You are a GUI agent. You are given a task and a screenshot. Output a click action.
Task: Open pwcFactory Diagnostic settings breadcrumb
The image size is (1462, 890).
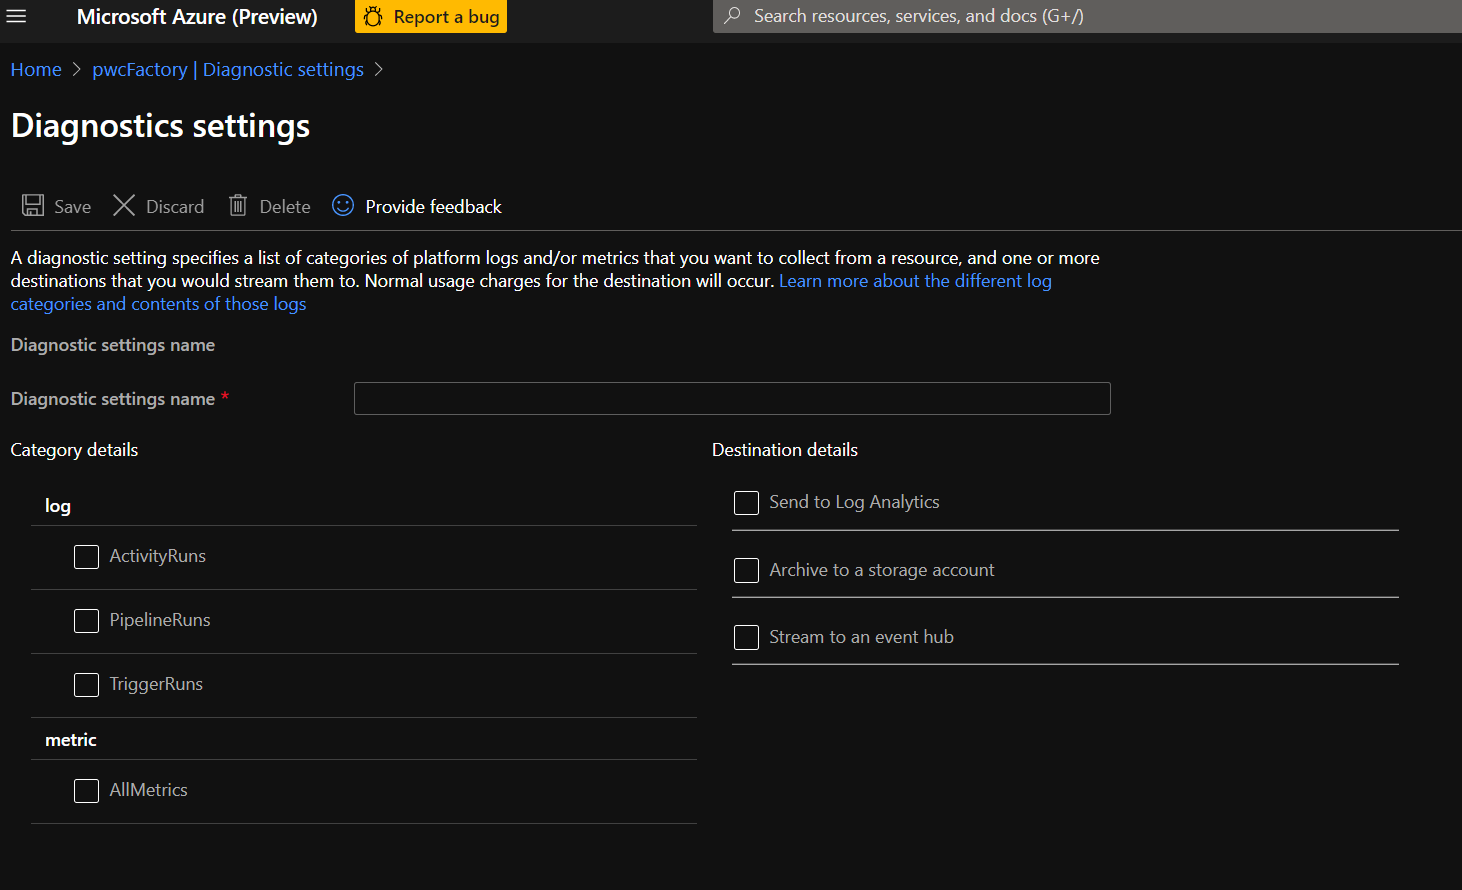[x=228, y=69]
